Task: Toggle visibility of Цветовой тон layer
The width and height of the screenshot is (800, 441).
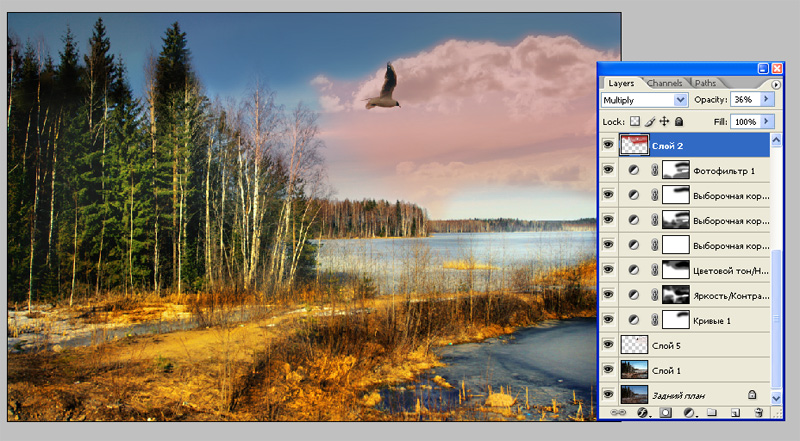Action: [608, 270]
